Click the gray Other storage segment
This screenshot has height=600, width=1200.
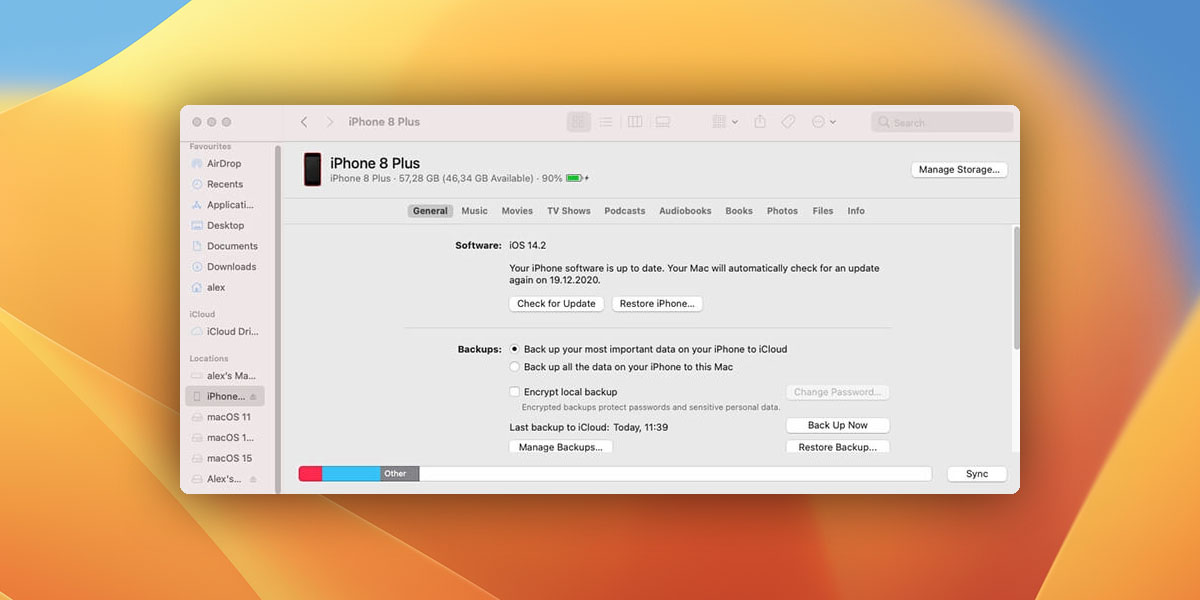[x=399, y=474]
